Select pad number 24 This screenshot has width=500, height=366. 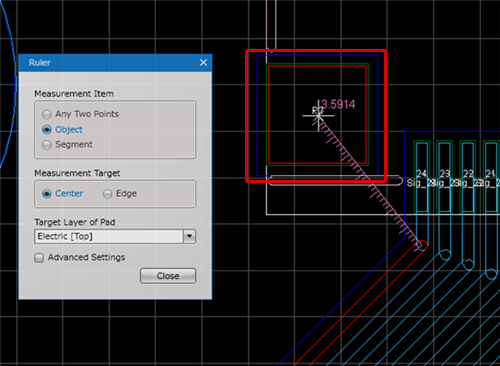pos(421,177)
